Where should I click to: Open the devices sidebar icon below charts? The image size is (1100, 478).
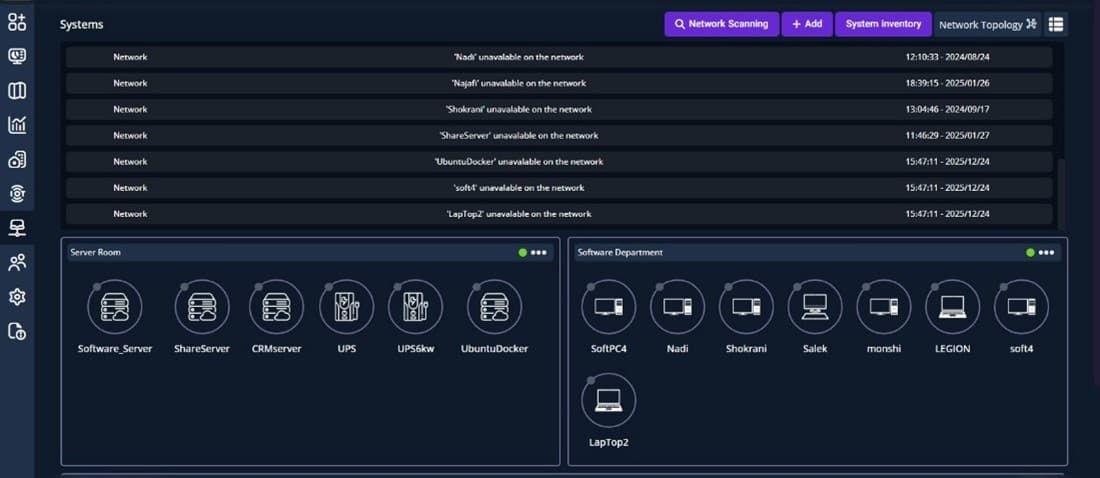[x=17, y=159]
